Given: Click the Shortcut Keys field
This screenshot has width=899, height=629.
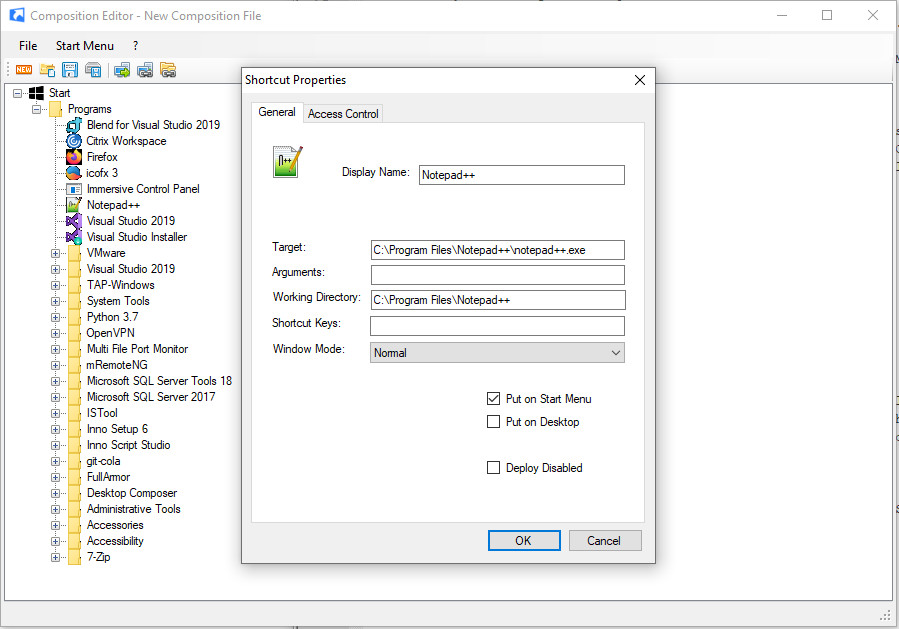Looking at the screenshot, I should click(498, 326).
